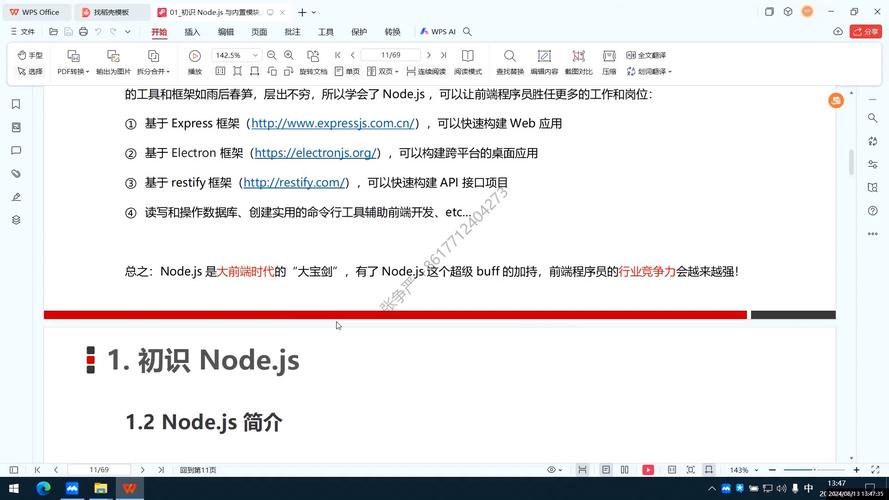Toggle 连续阅读 continuous reading

tap(426, 71)
